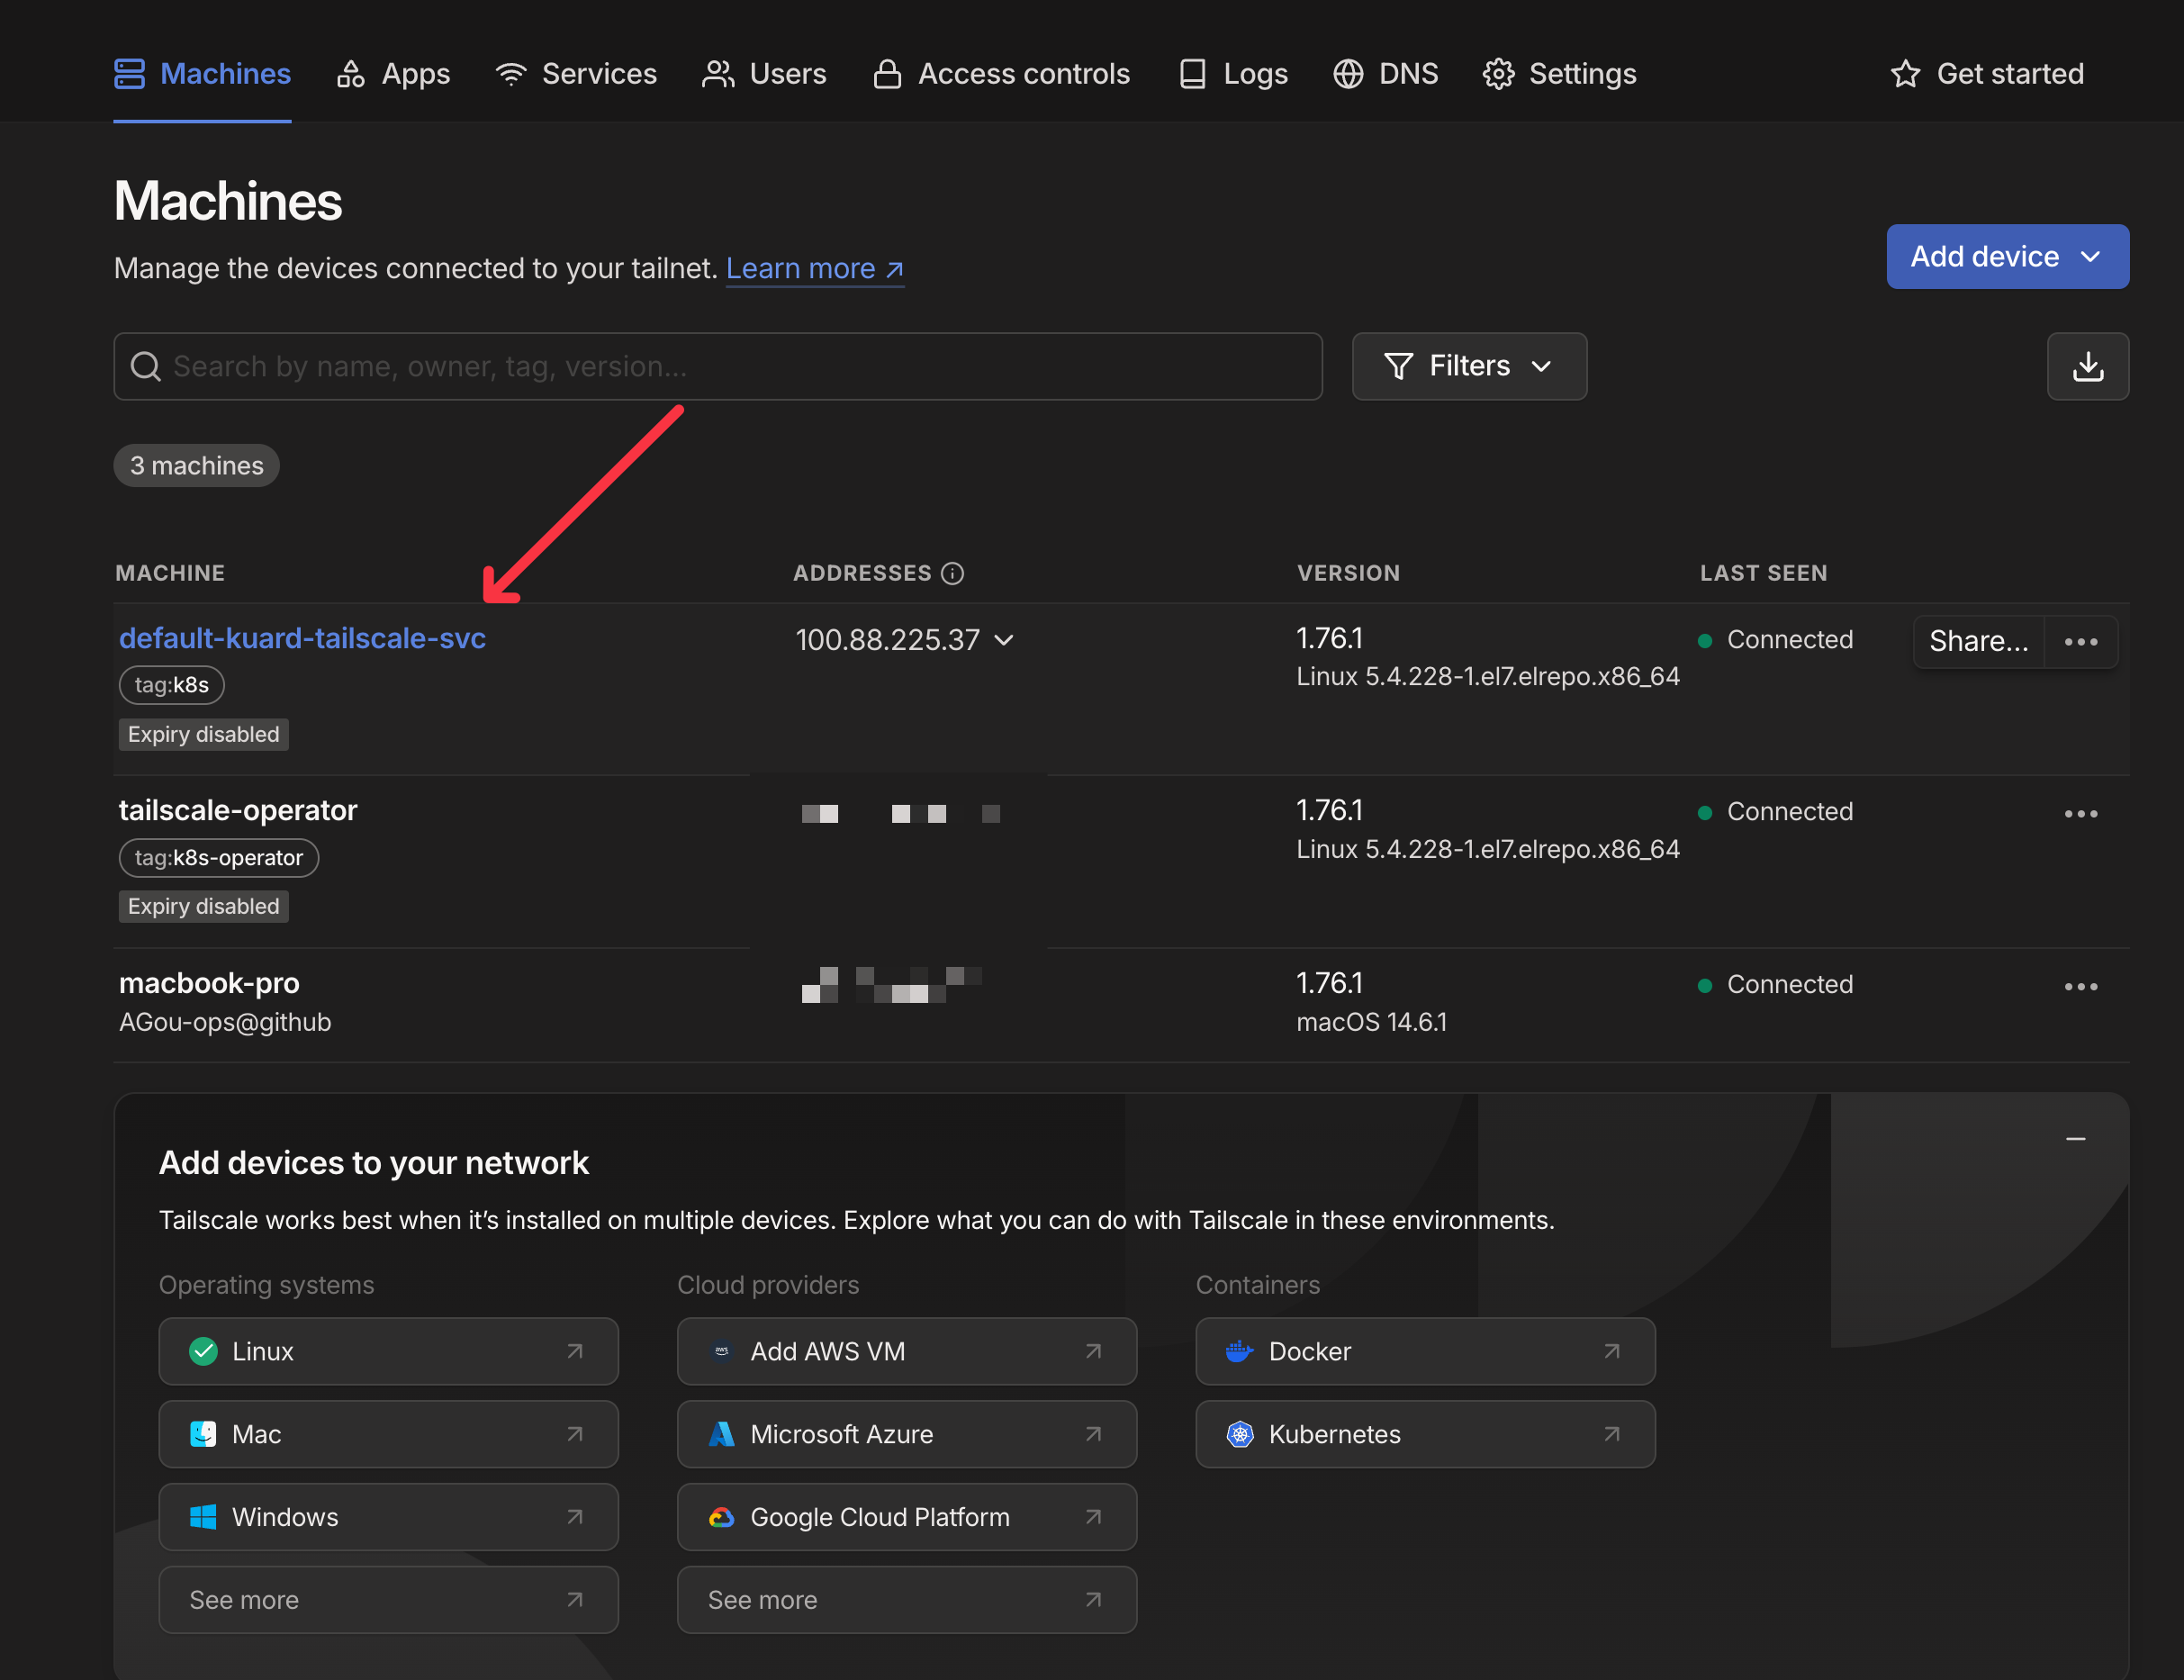Screen dimensions: 2184x1680
Task: Click See more operating systems
Action: click(388, 1600)
